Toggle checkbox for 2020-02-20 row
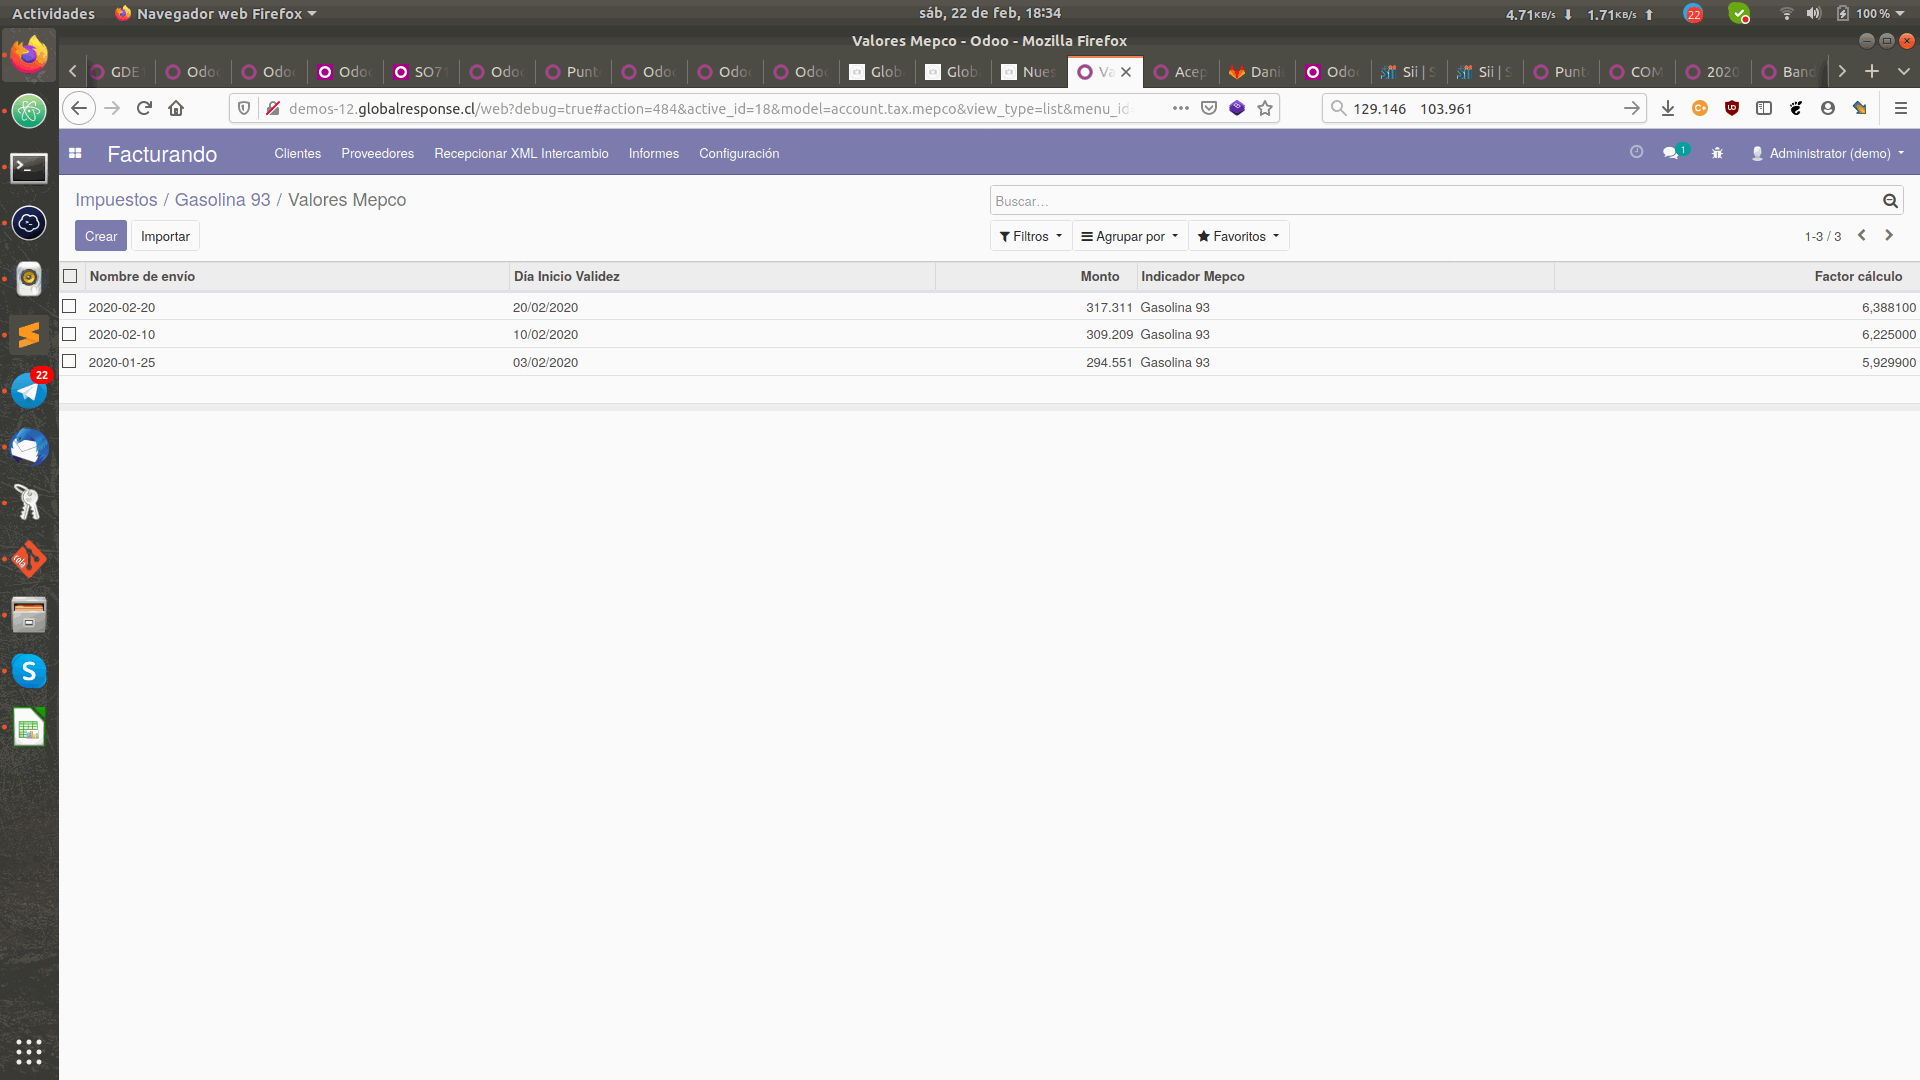Screen dimensions: 1920x1080 [x=70, y=306]
